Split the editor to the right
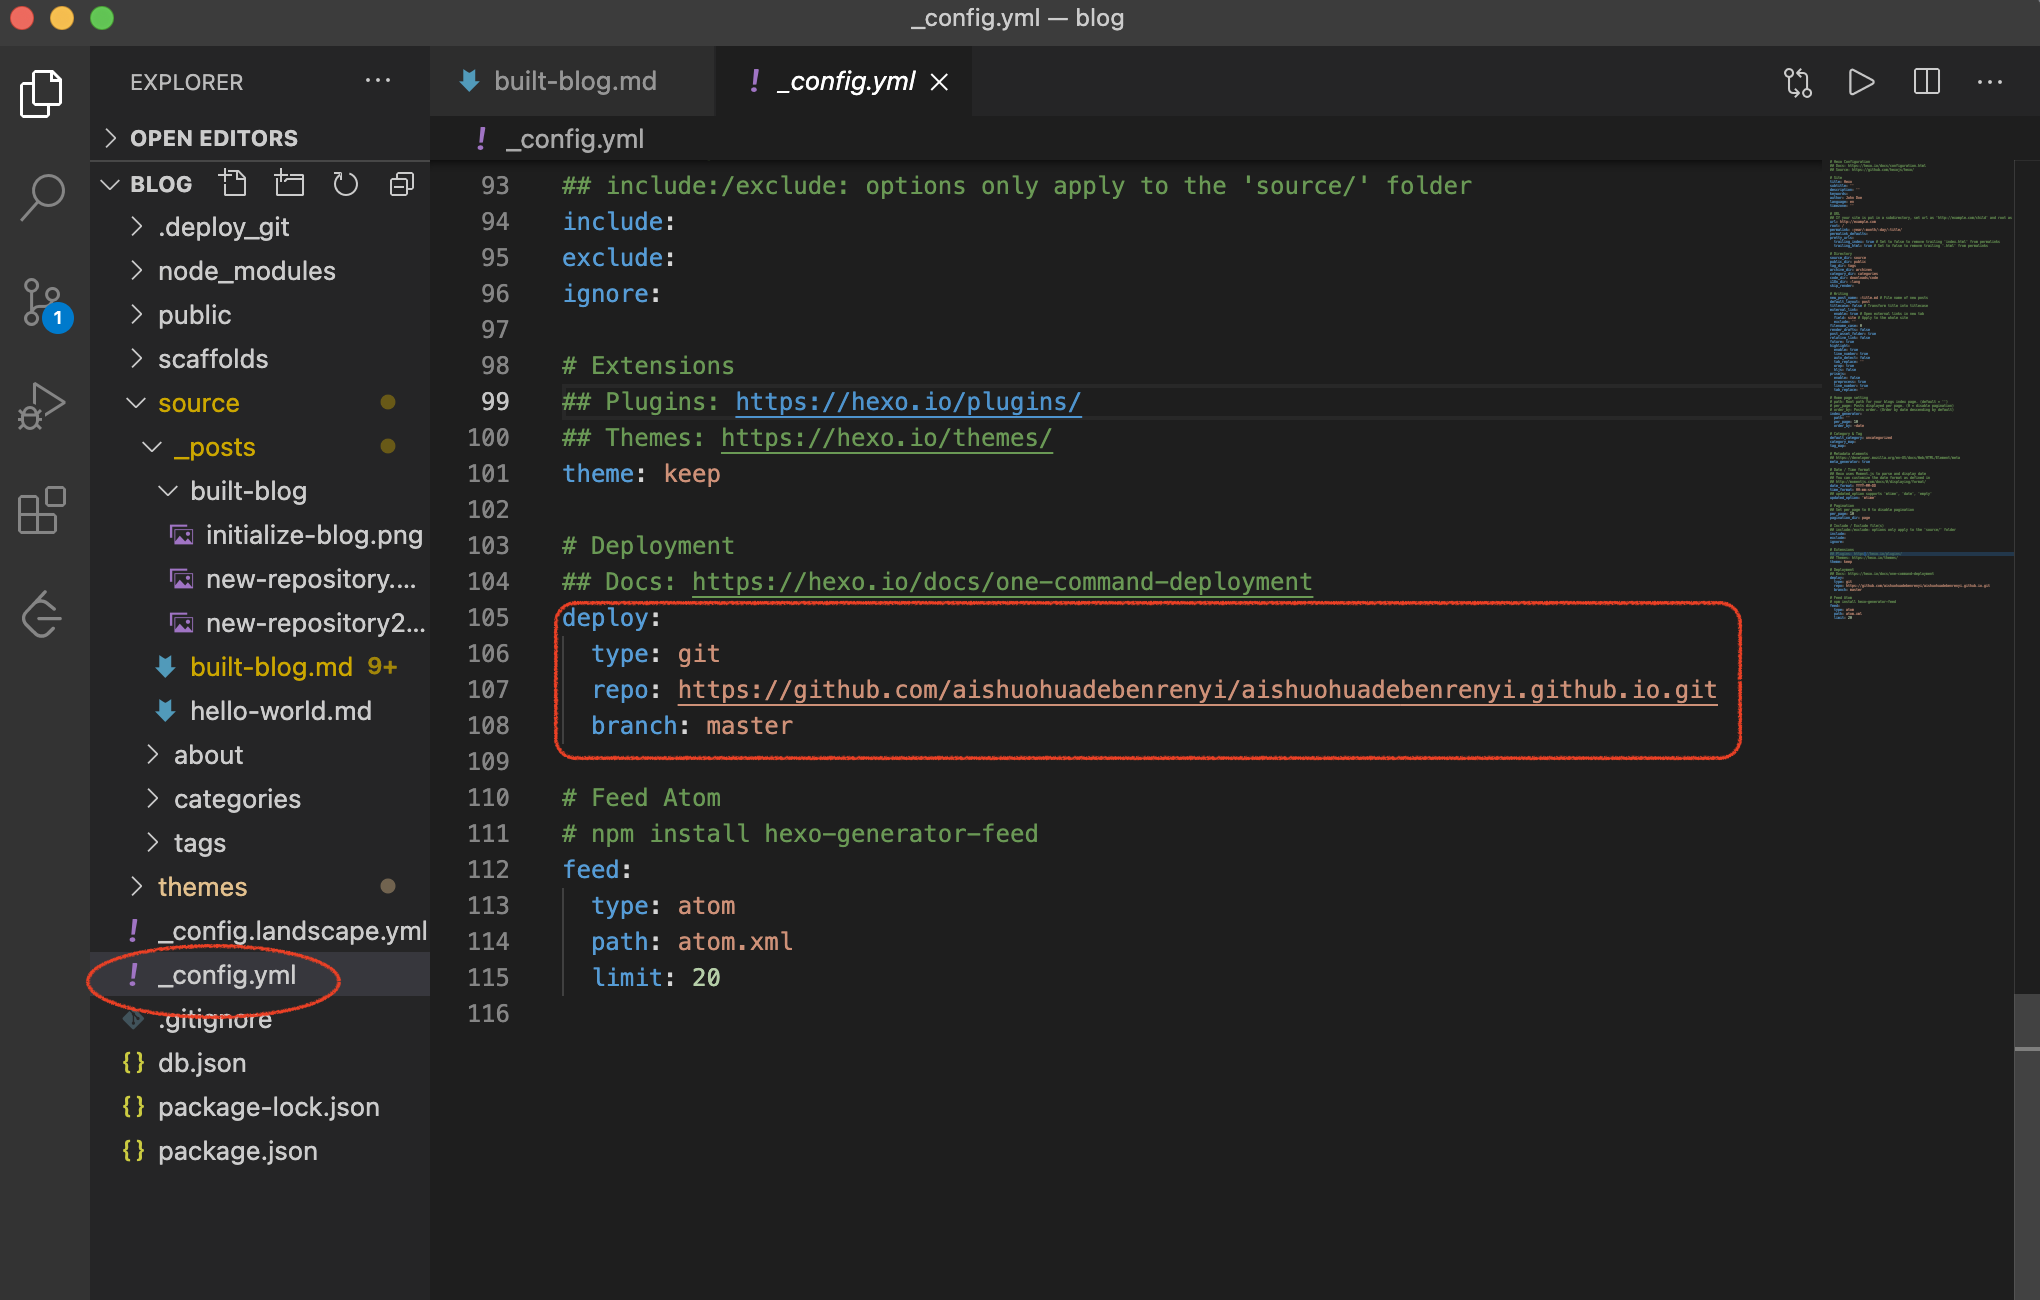The width and height of the screenshot is (2040, 1300). 1926,82
